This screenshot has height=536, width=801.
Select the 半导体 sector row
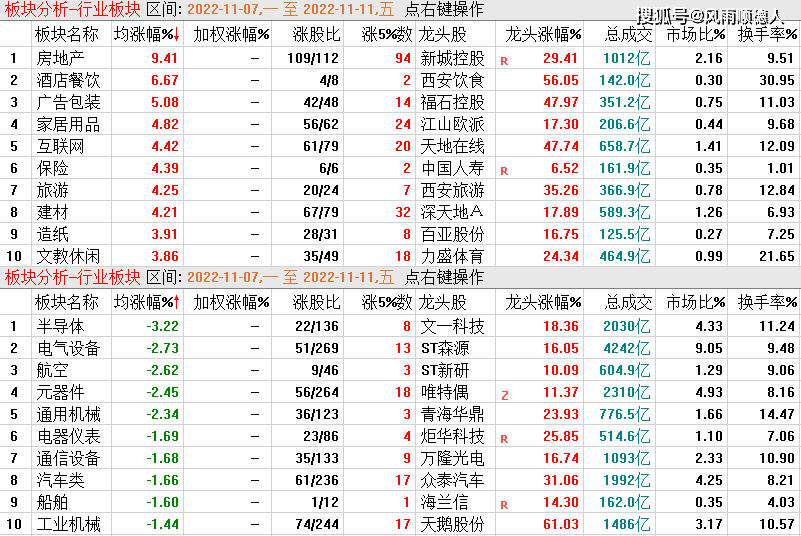[60, 326]
